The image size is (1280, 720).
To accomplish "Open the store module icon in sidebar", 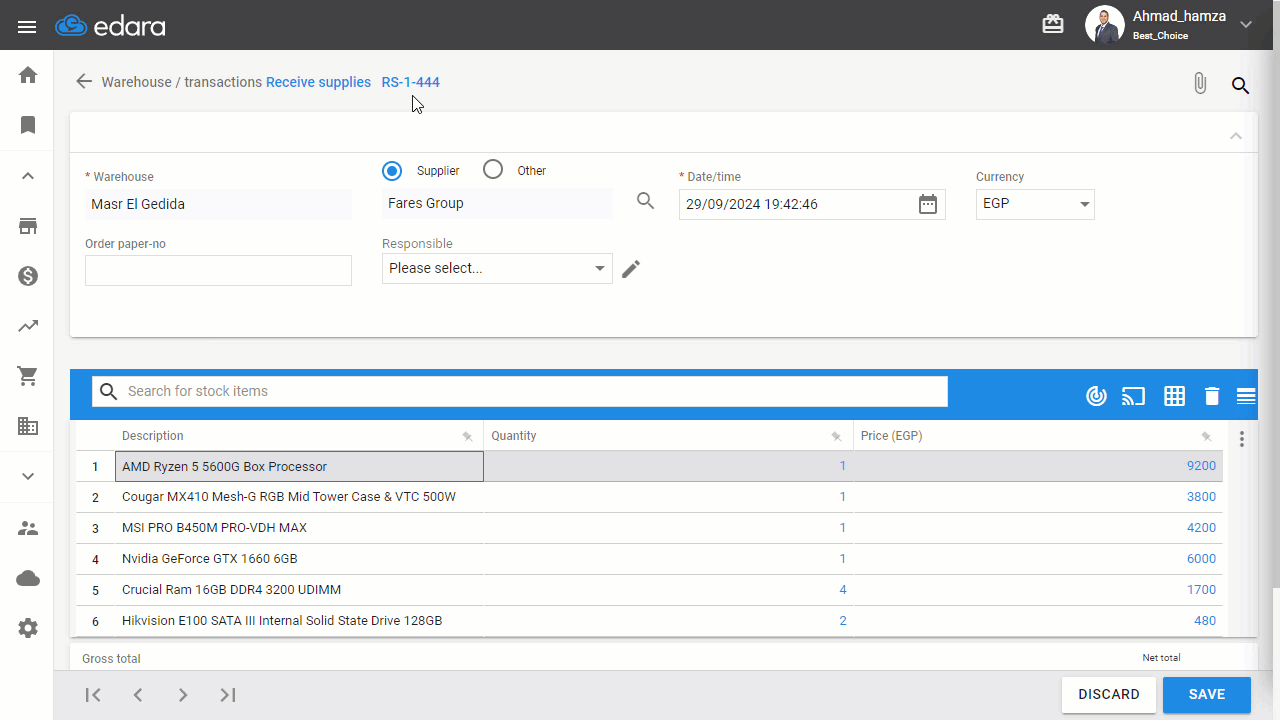I will 28,226.
